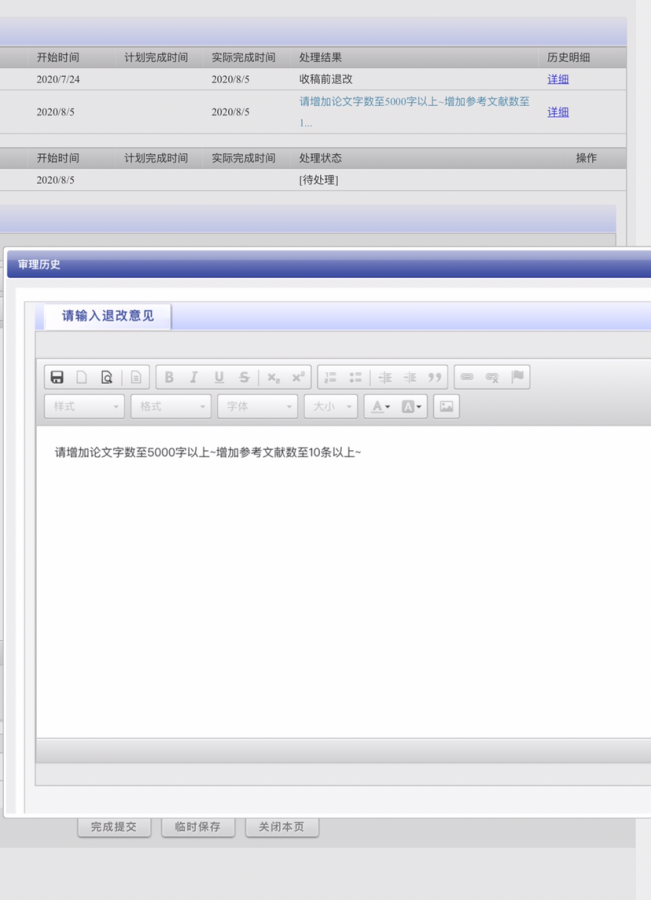Screen dimensions: 651x900
Task: Insert block quote
Action: [435, 377]
